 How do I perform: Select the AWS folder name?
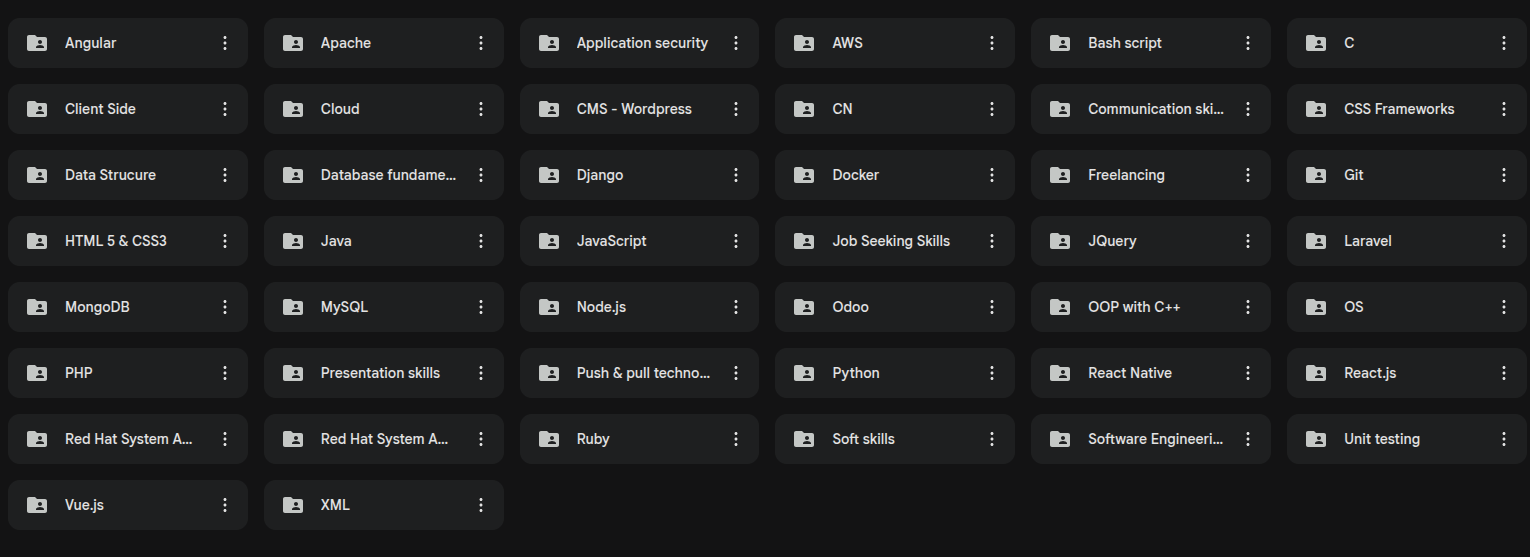(x=848, y=43)
